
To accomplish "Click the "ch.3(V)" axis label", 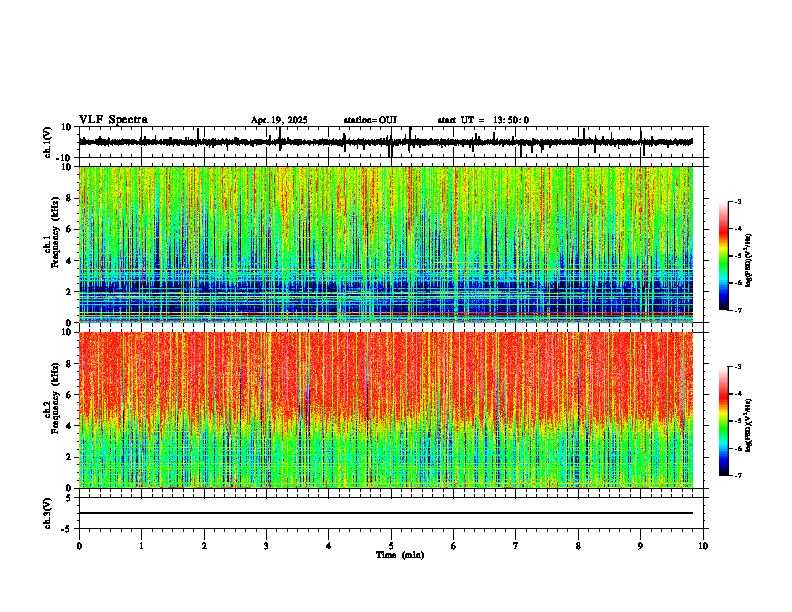I will coord(48,513).
